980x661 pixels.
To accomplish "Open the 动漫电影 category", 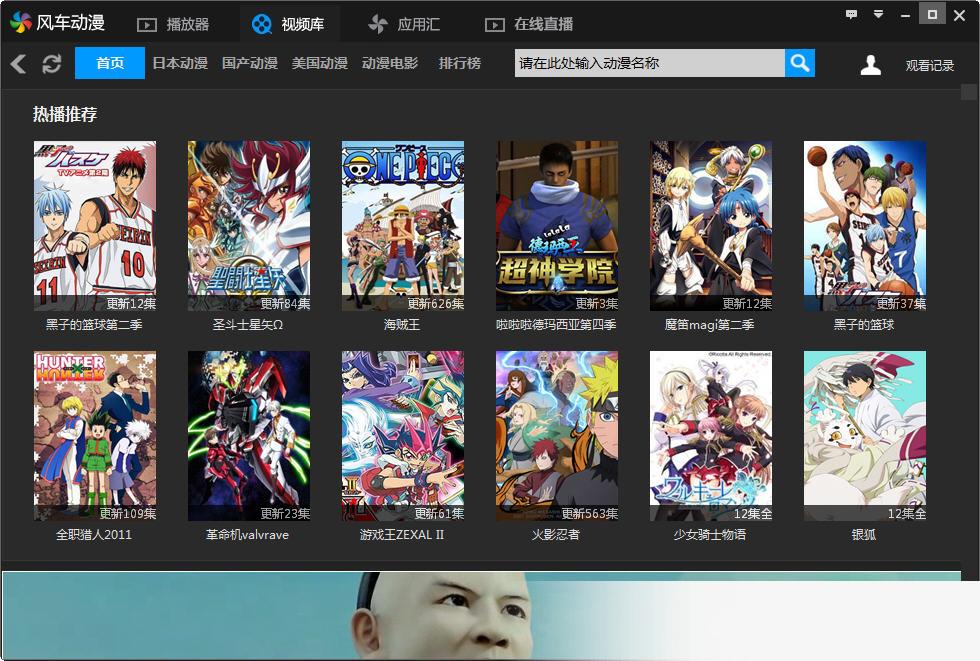I will pos(389,63).
